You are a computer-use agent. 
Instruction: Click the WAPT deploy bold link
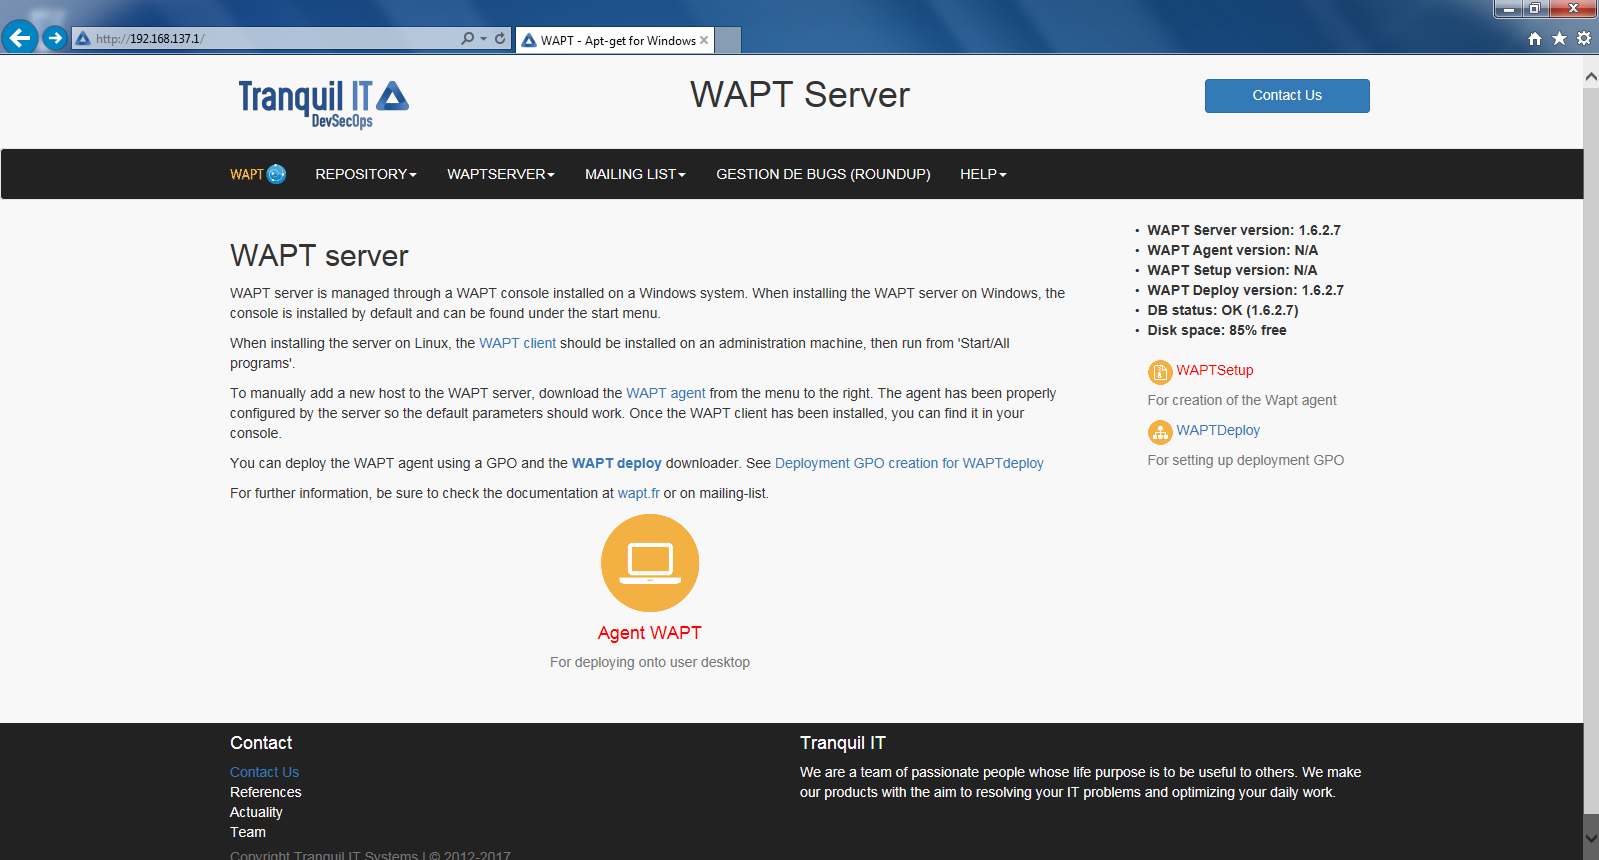click(617, 463)
